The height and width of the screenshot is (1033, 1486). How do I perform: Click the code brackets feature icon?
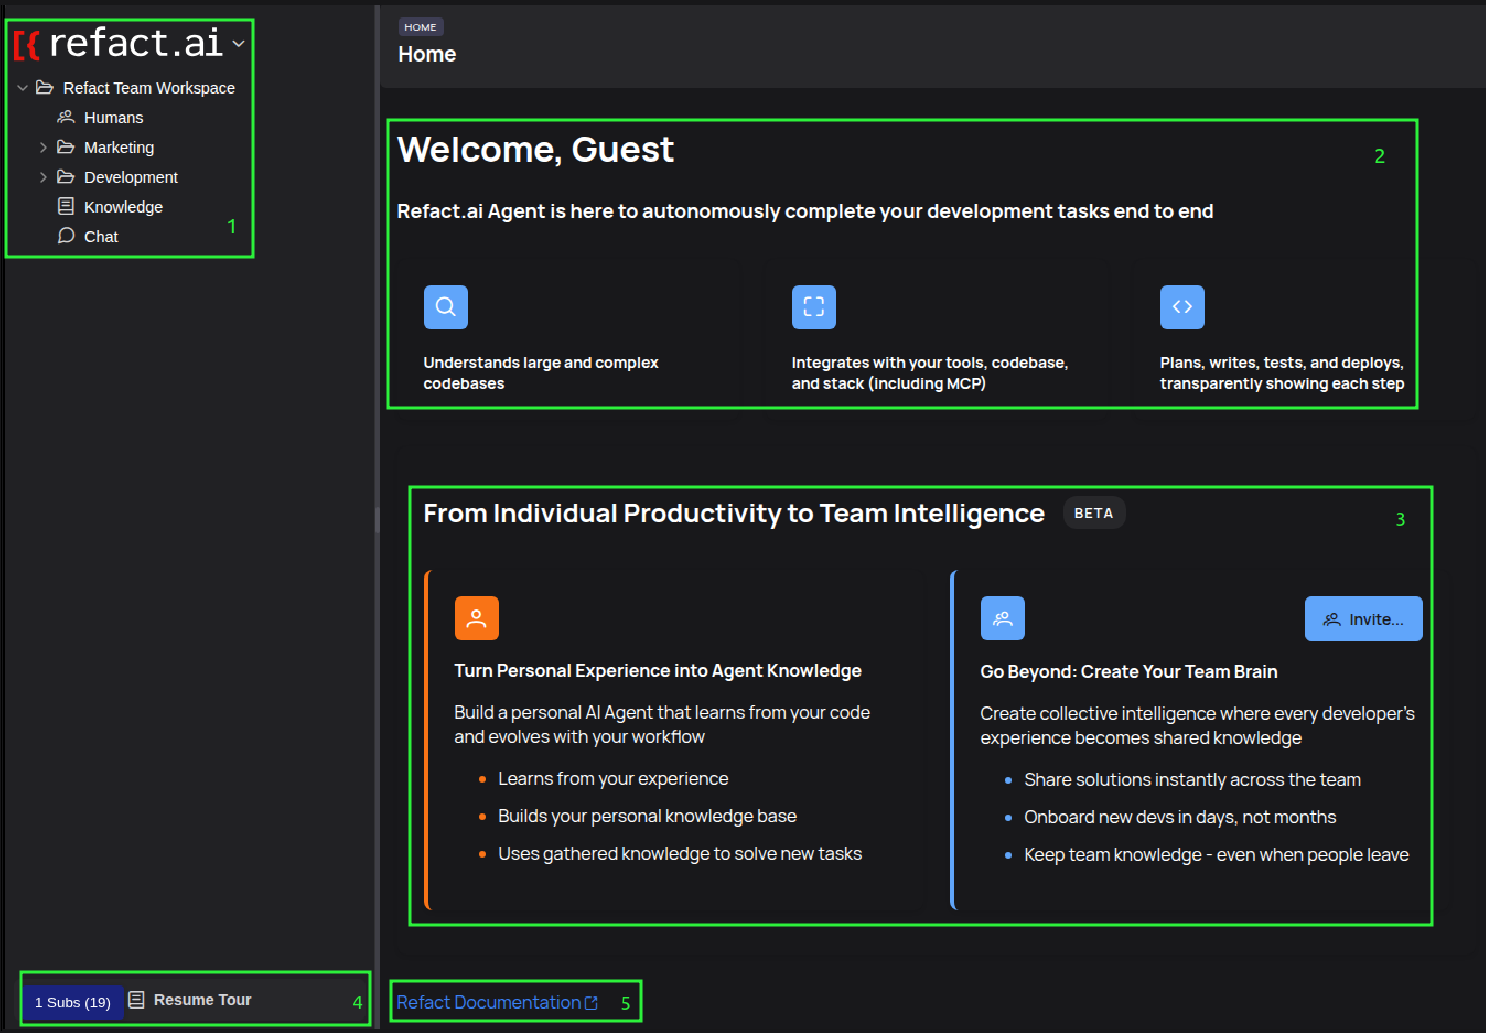(1182, 307)
